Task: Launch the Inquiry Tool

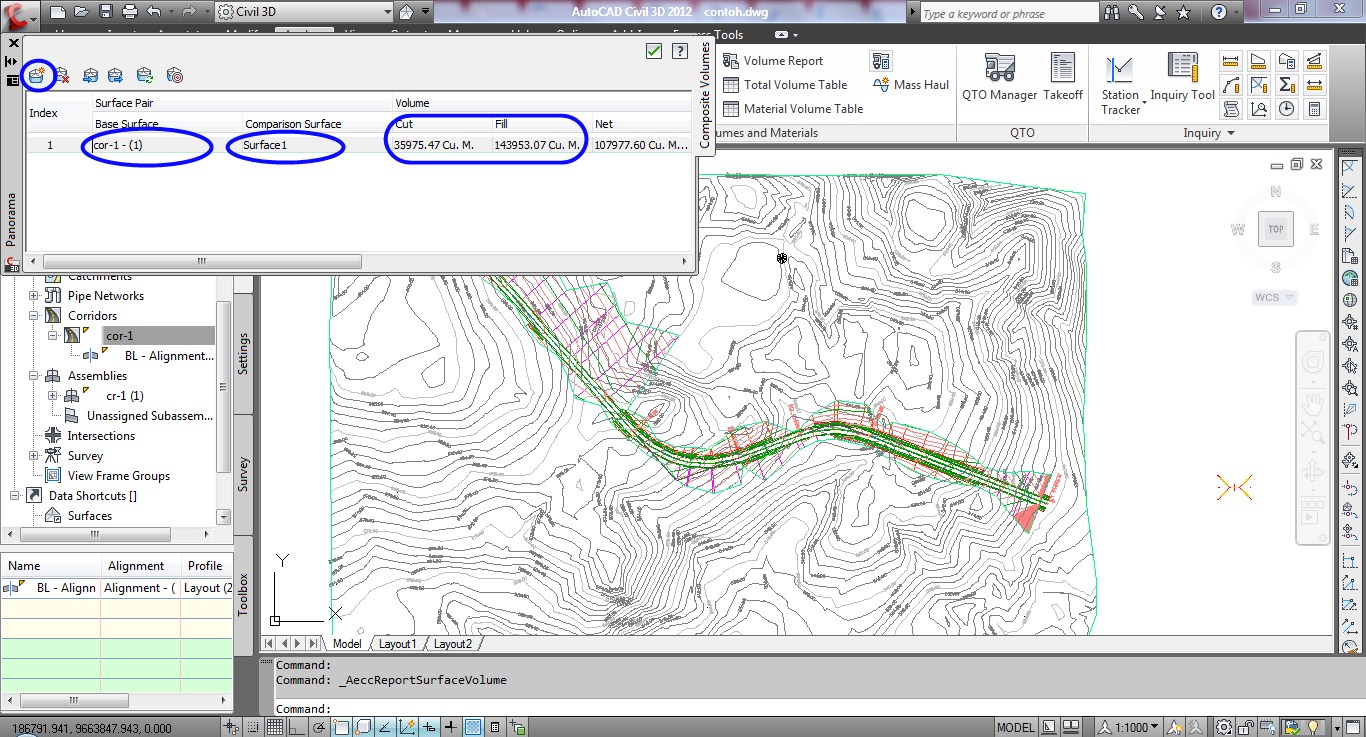Action: tap(1183, 77)
